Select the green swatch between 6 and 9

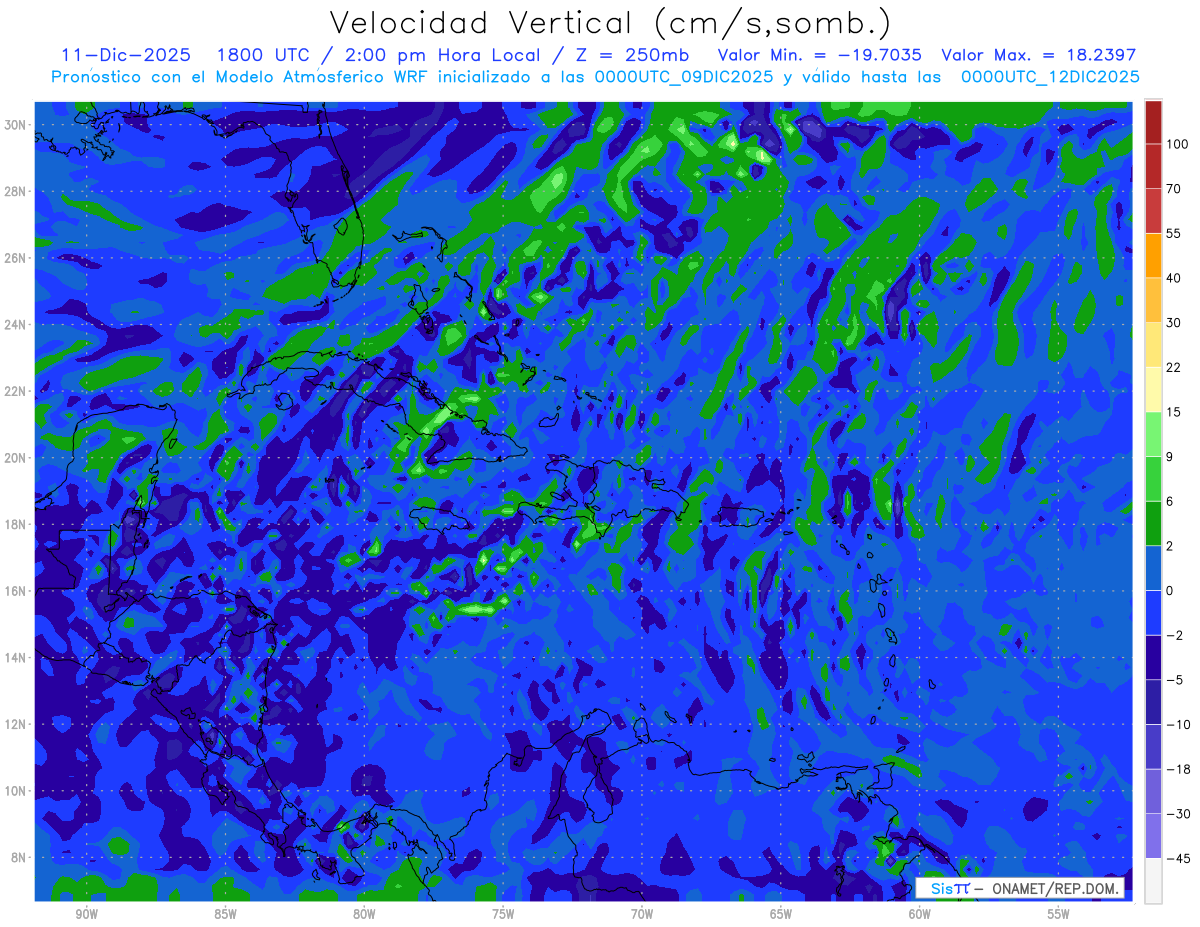coord(1153,479)
